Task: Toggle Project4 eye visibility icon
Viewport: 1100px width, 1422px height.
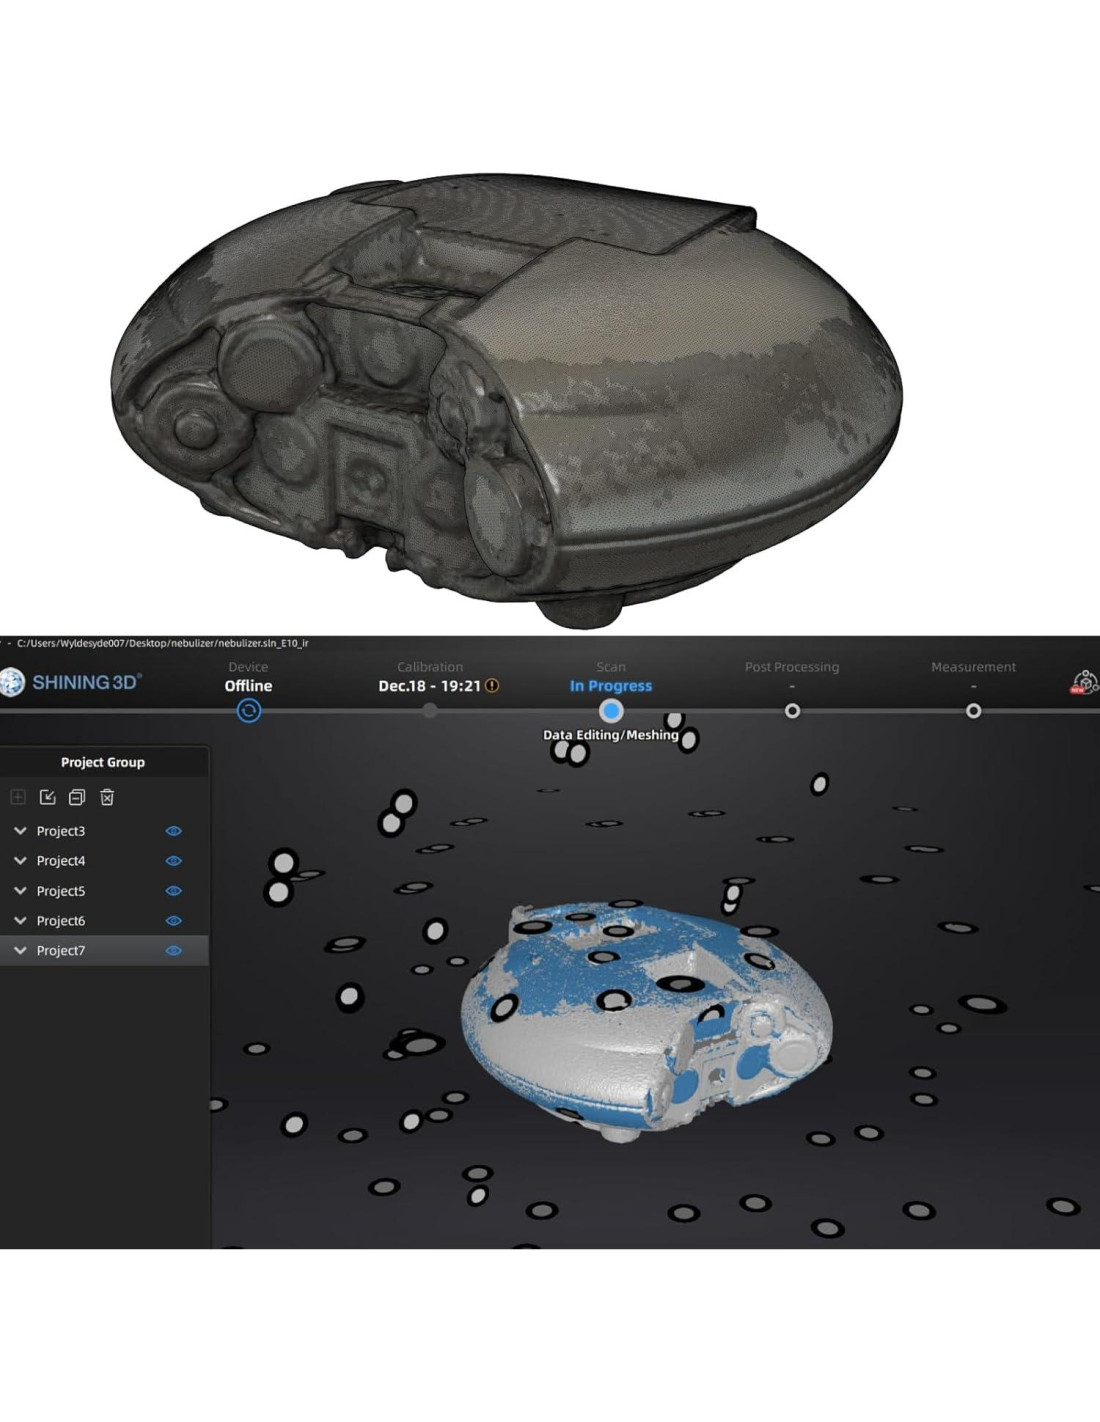Action: 173,861
